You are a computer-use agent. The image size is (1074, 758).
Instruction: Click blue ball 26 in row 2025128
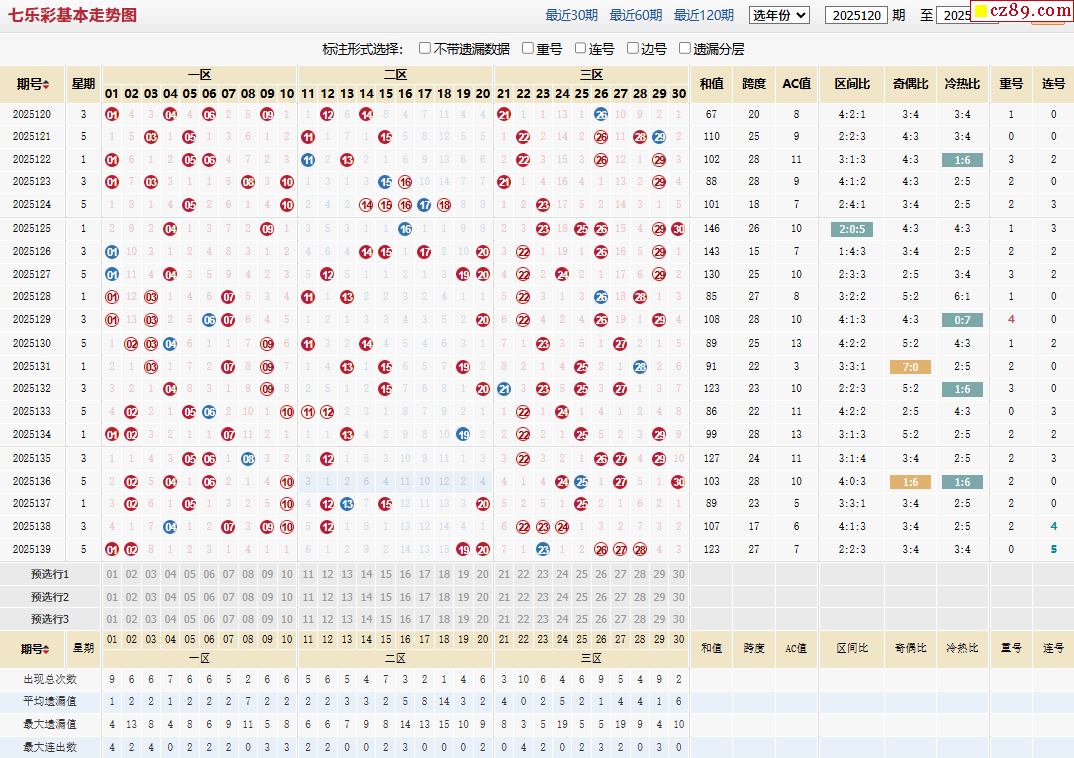click(601, 296)
